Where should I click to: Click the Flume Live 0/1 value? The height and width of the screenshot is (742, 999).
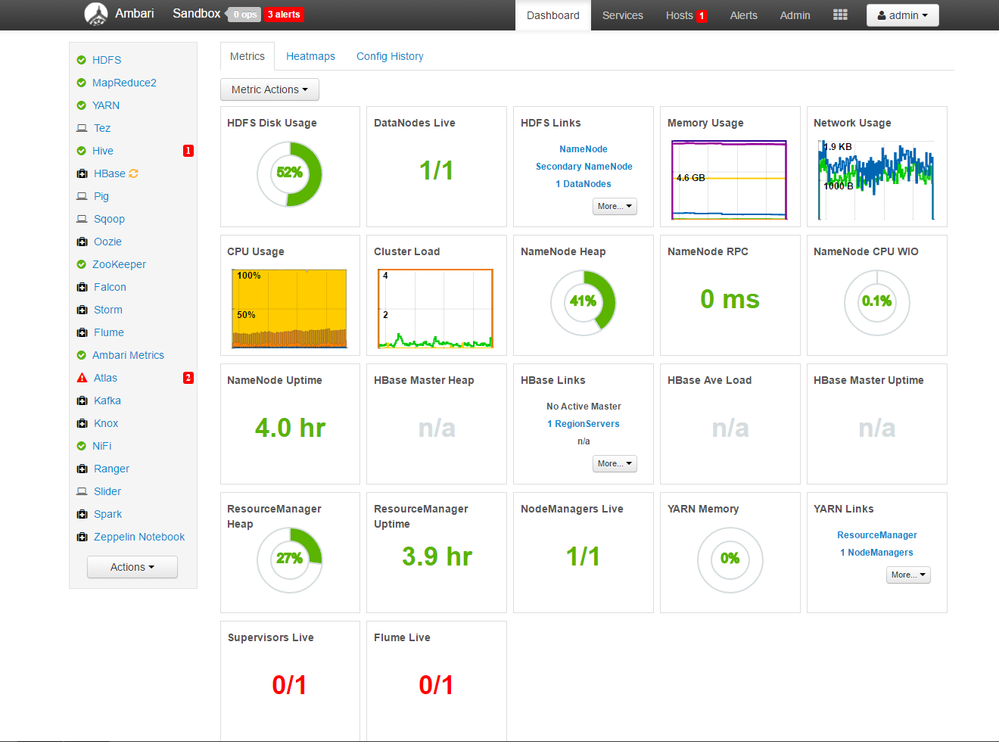(x=436, y=685)
